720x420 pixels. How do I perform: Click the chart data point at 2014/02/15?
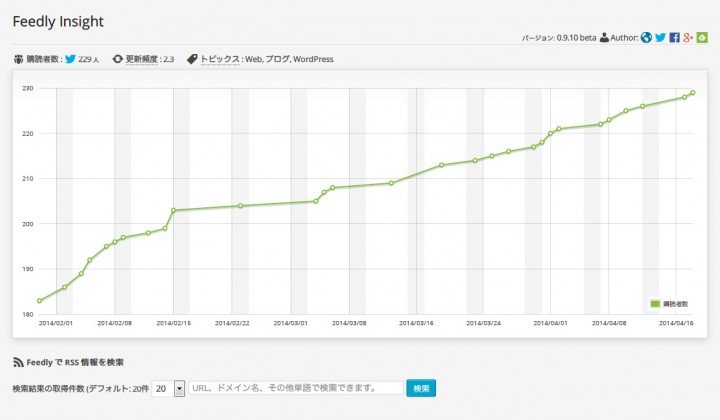(x=174, y=210)
